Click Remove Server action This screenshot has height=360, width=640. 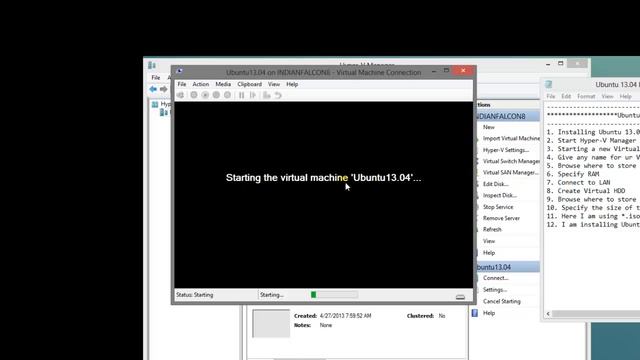501,218
